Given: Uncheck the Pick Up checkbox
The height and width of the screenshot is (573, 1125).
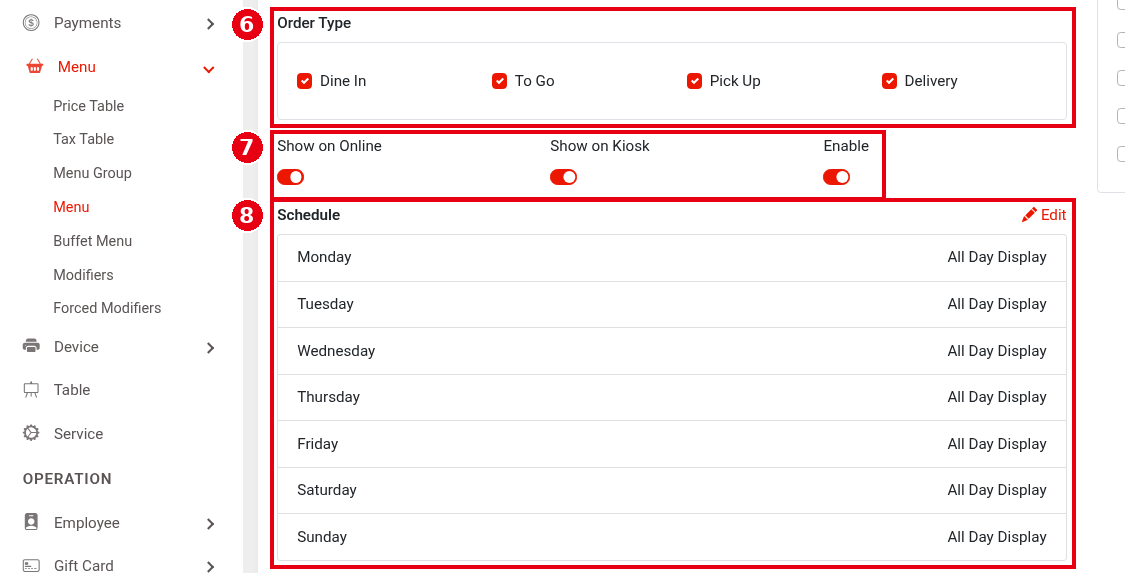Looking at the screenshot, I should point(694,81).
